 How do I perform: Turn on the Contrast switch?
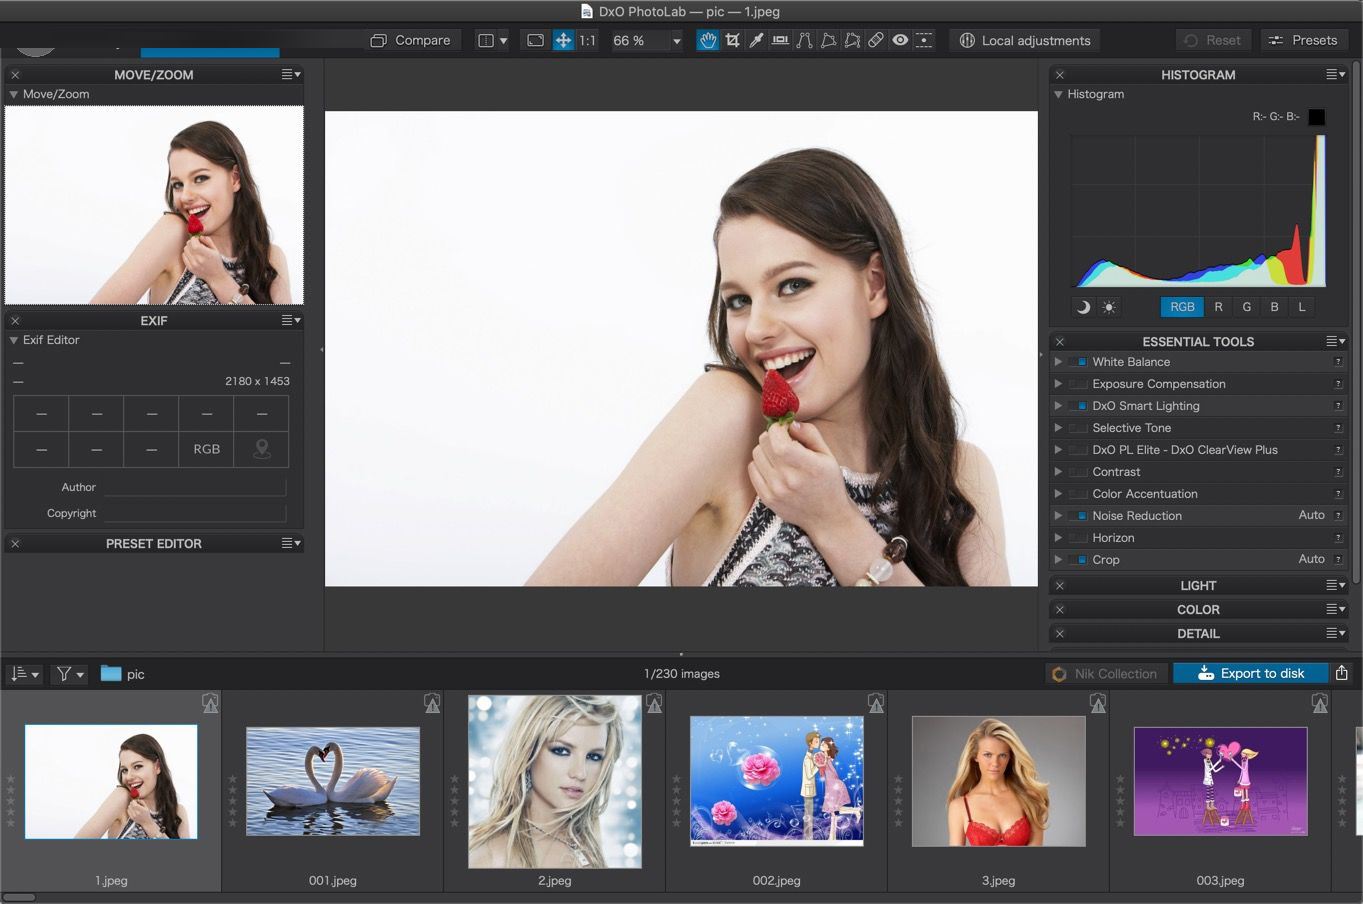tap(1078, 472)
